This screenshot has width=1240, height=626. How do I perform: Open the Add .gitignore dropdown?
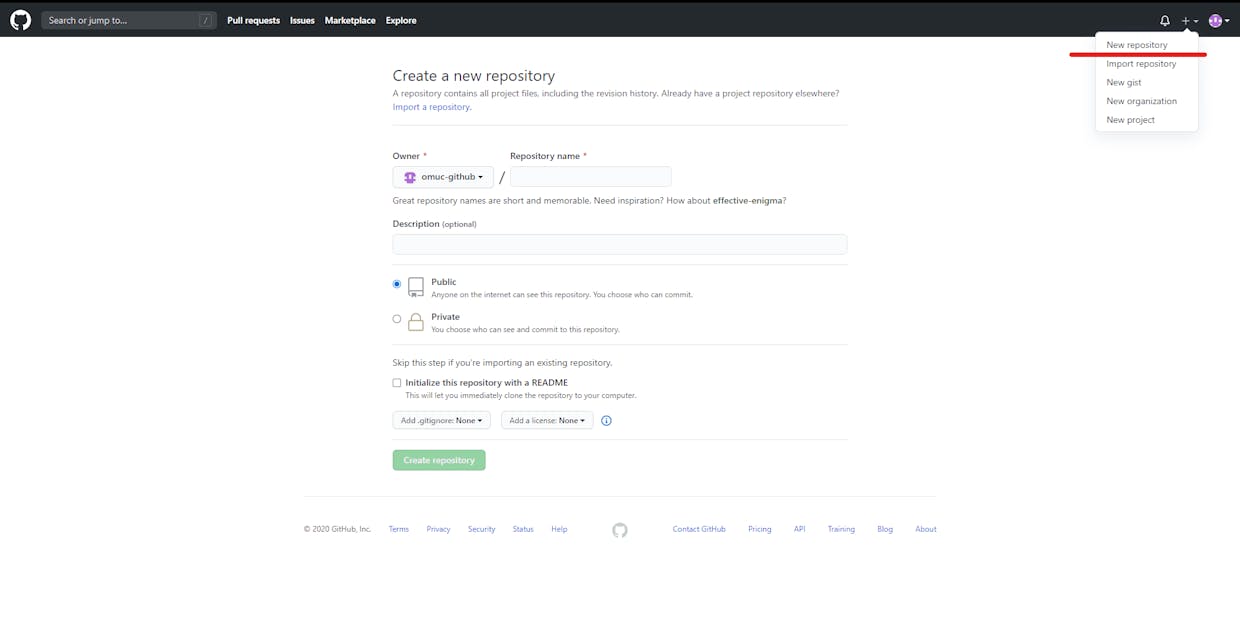click(441, 421)
